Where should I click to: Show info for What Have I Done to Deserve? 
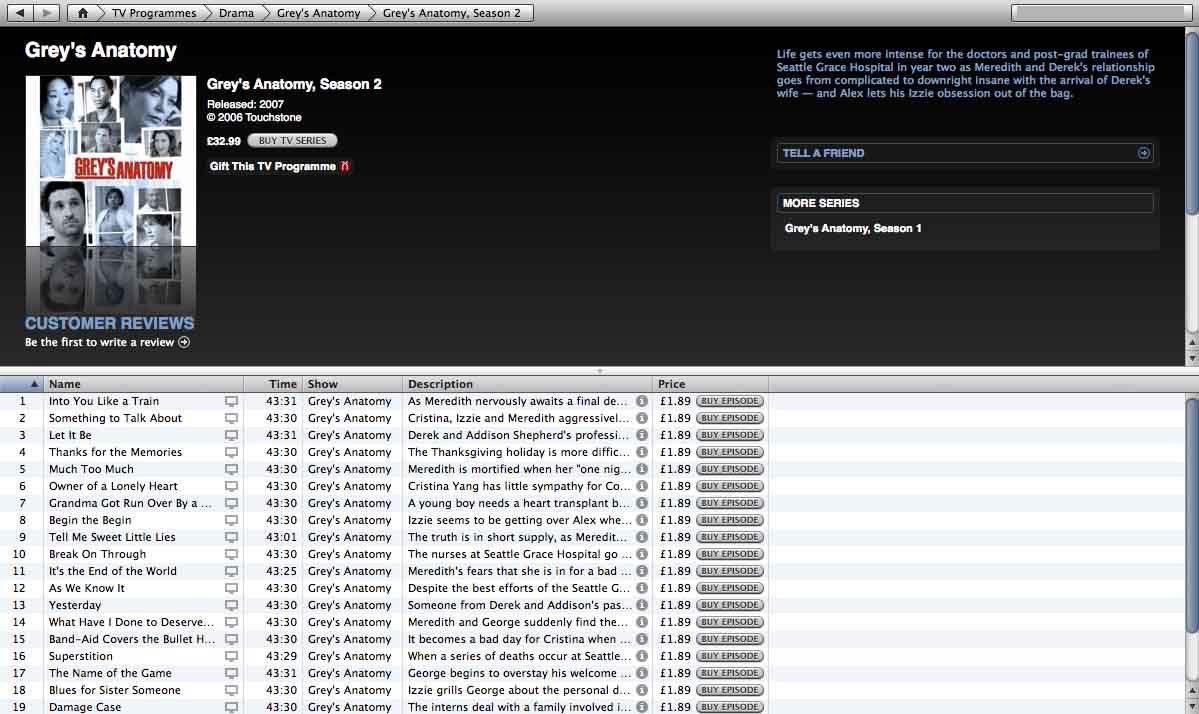(642, 622)
